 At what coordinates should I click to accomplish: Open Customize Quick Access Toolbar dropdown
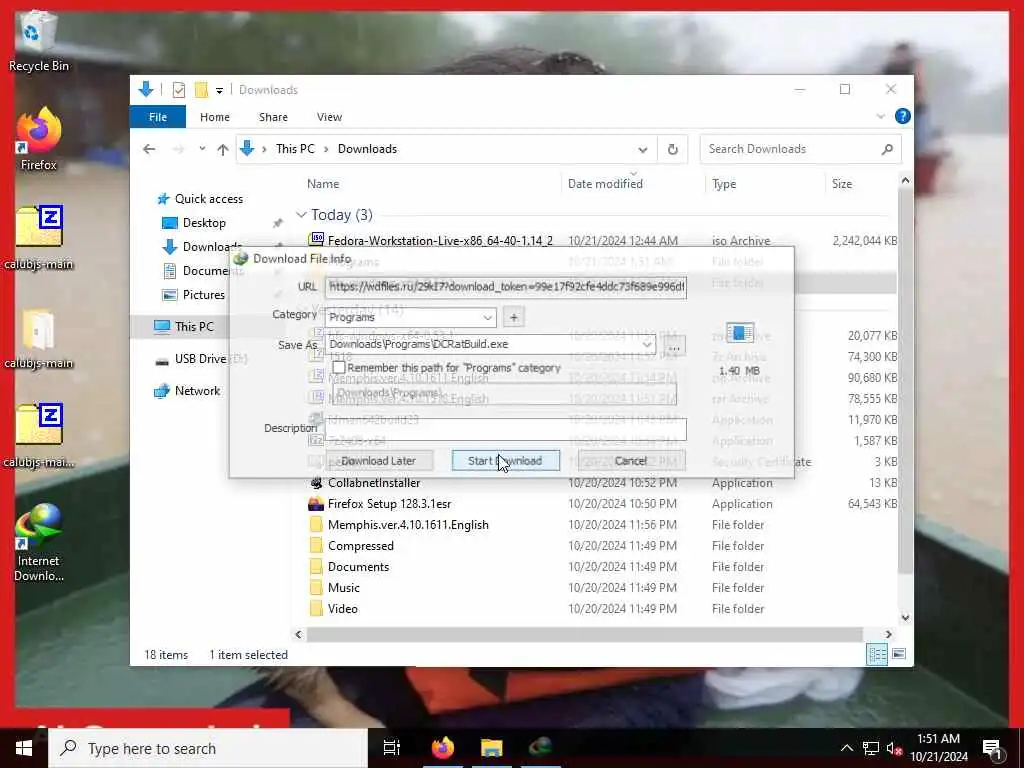click(x=219, y=90)
